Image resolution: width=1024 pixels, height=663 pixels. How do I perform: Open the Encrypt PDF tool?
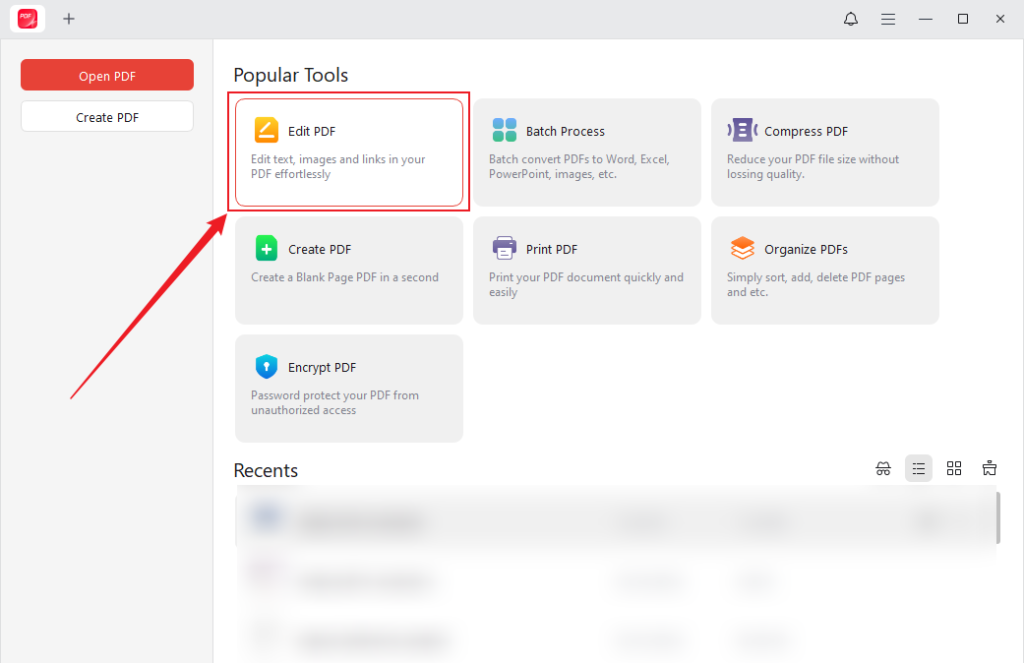click(348, 388)
